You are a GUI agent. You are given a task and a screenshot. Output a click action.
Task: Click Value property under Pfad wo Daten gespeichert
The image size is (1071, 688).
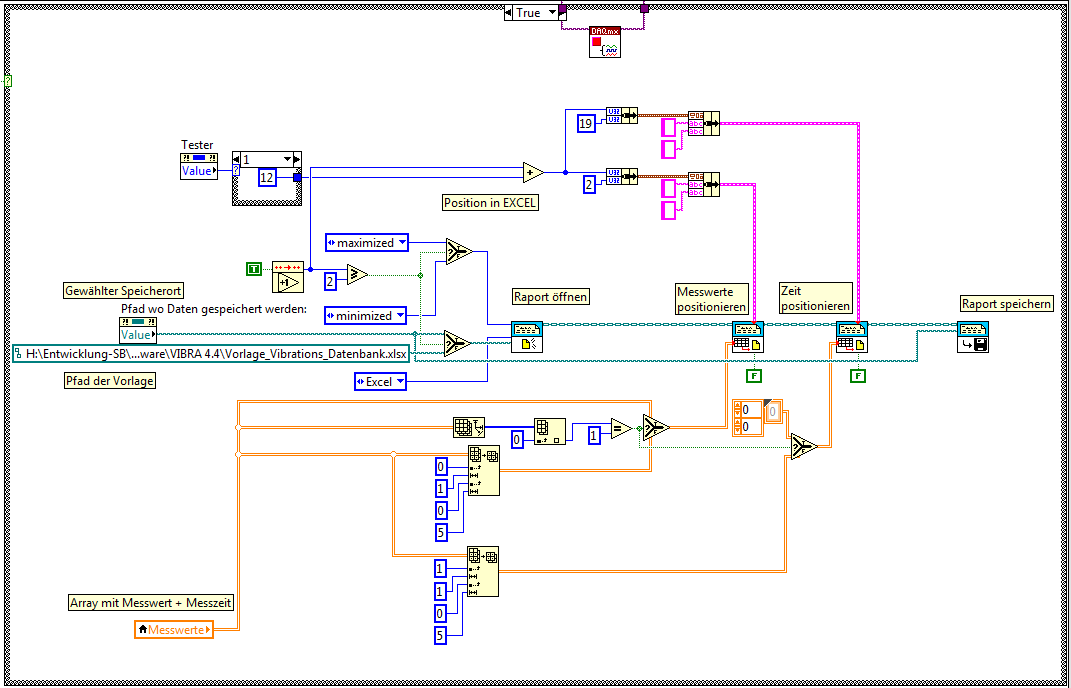point(138,335)
